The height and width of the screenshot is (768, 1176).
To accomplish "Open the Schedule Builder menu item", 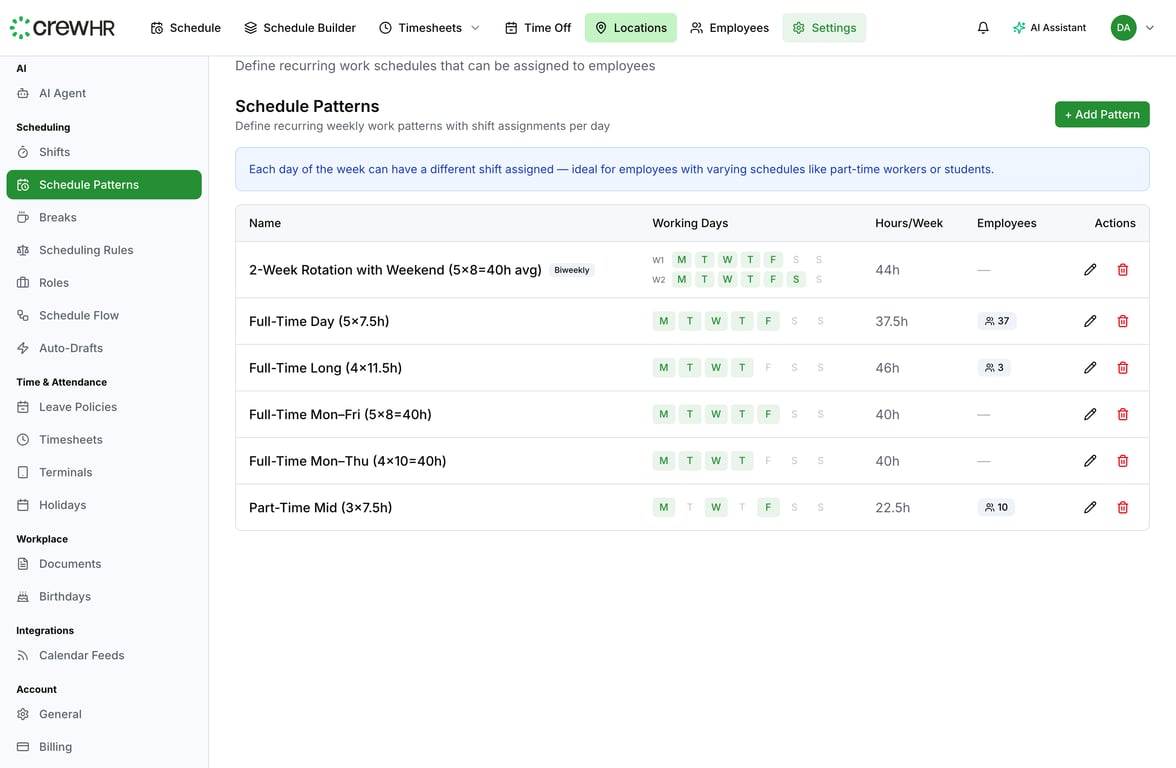I will tap(300, 27).
